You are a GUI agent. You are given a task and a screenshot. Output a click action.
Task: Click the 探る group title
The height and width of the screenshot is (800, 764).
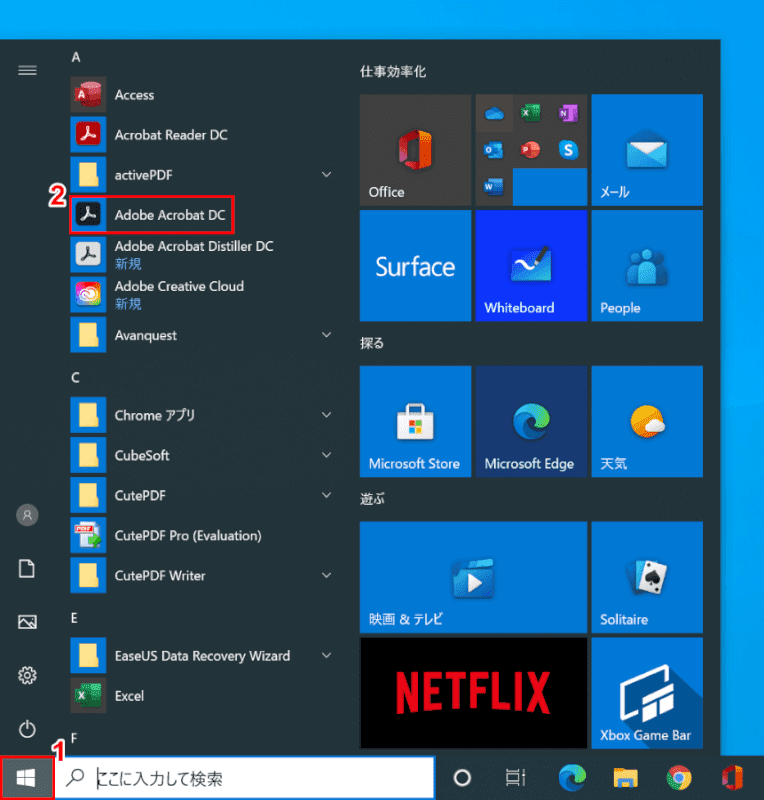[x=372, y=343]
